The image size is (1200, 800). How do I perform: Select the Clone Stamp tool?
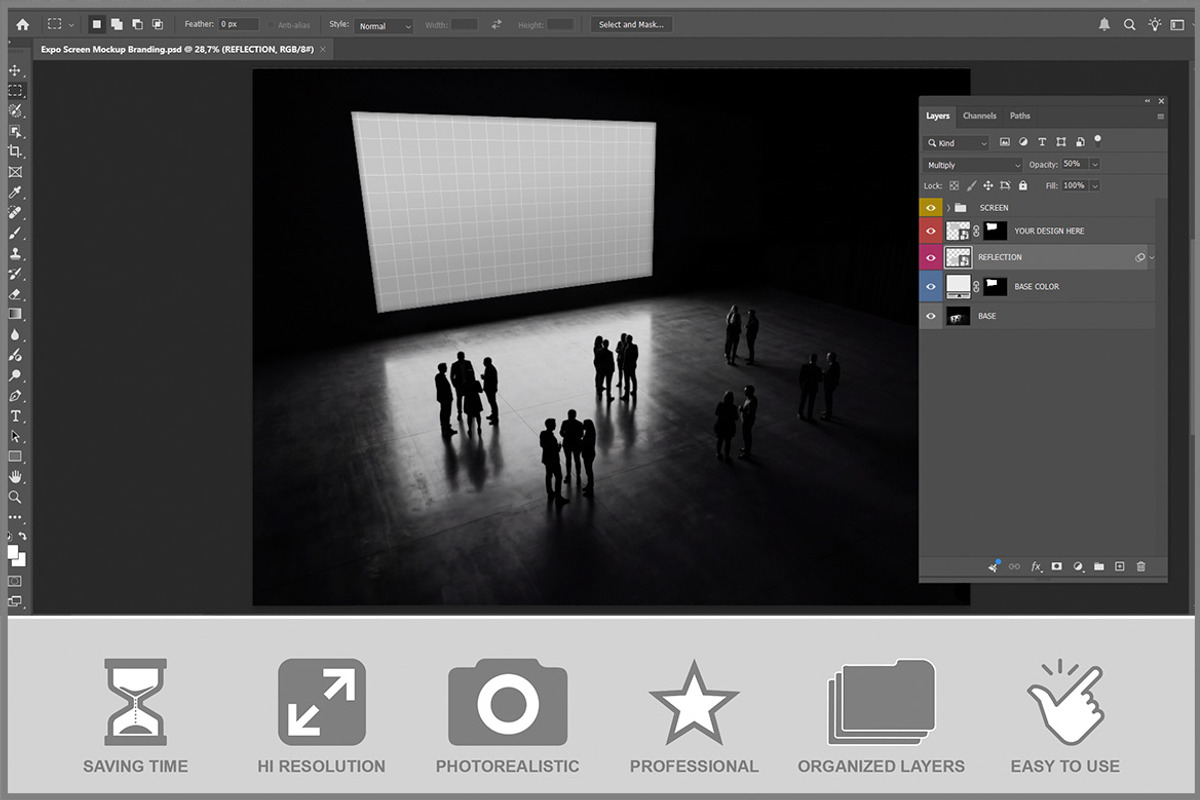15,253
